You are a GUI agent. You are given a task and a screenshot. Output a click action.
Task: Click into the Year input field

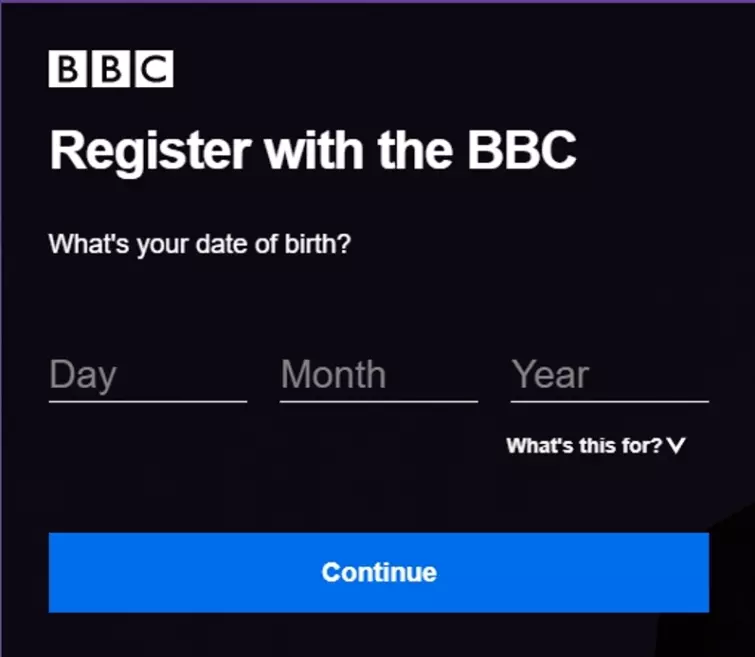tap(610, 376)
